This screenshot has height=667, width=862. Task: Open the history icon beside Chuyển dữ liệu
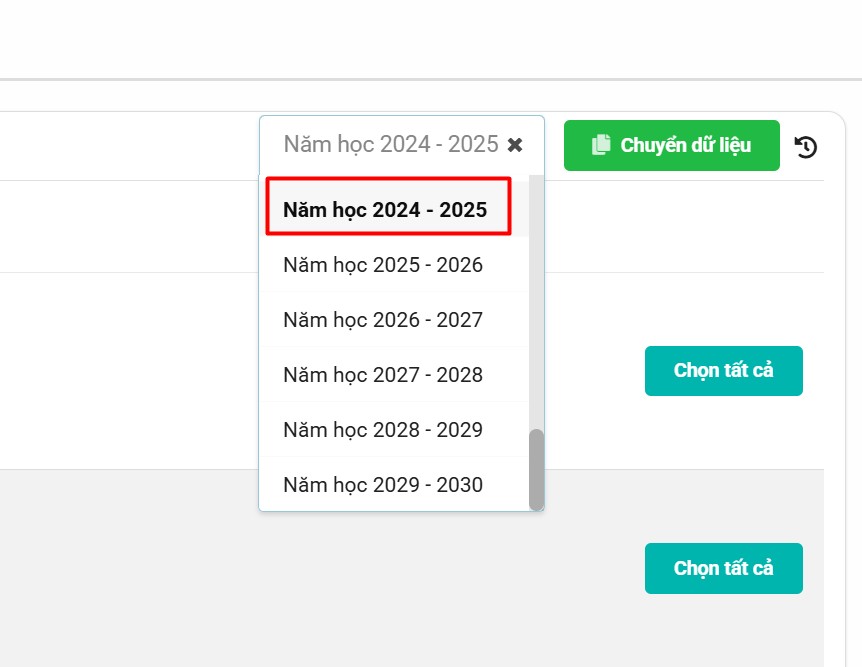coord(806,147)
